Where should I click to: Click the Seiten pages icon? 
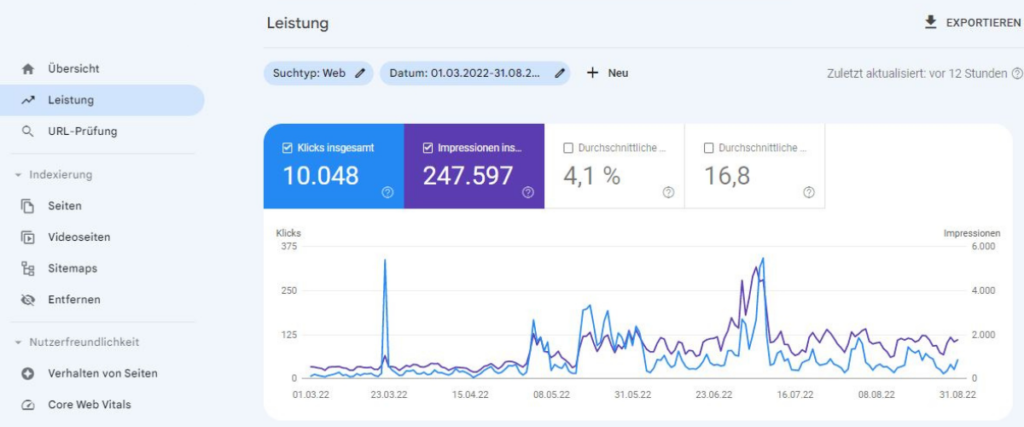pos(27,206)
